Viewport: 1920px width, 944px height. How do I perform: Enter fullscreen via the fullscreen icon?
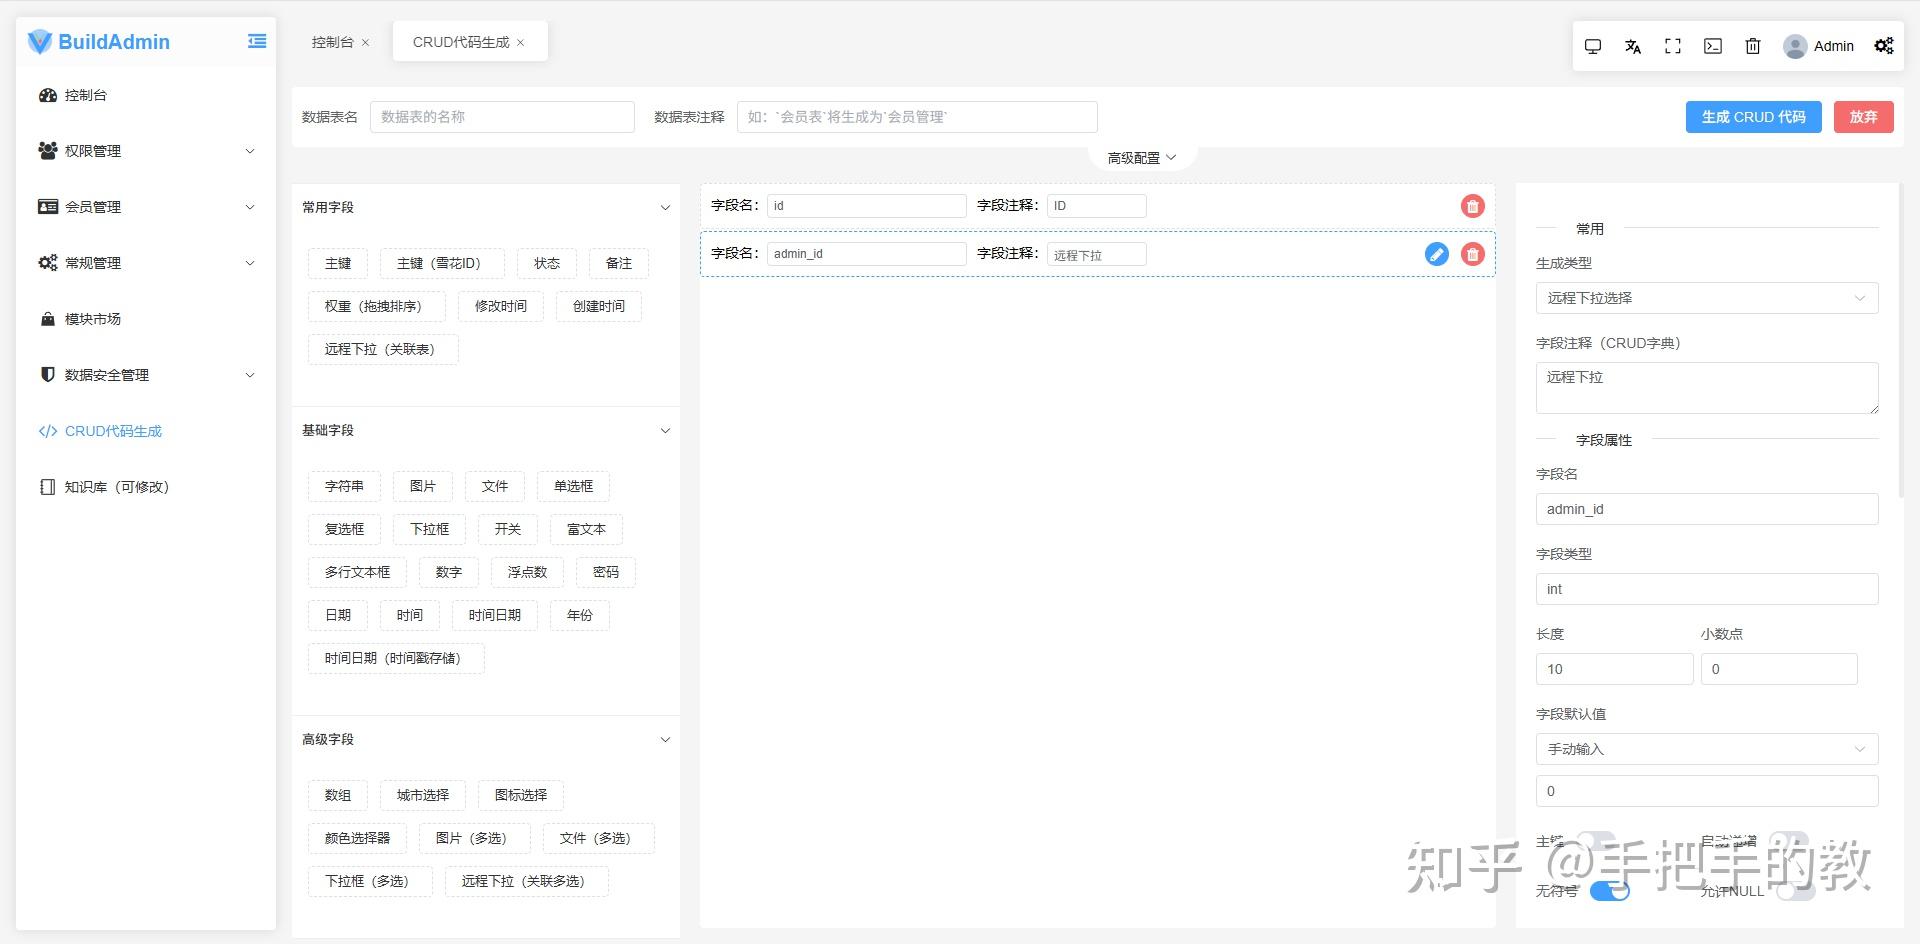point(1673,46)
